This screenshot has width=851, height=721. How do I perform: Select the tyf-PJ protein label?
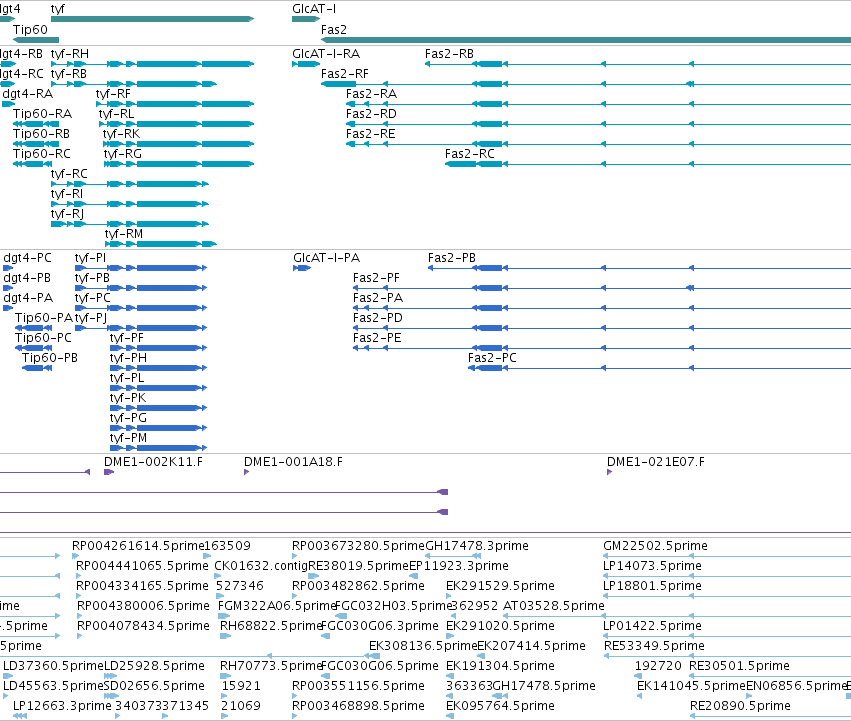[x=91, y=318]
